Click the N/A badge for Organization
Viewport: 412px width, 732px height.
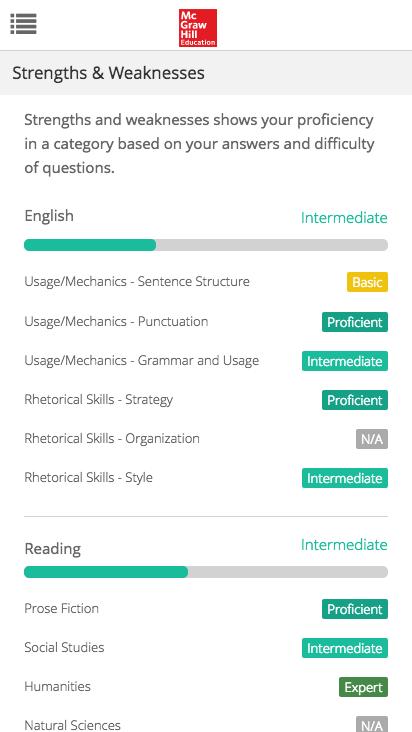(372, 439)
